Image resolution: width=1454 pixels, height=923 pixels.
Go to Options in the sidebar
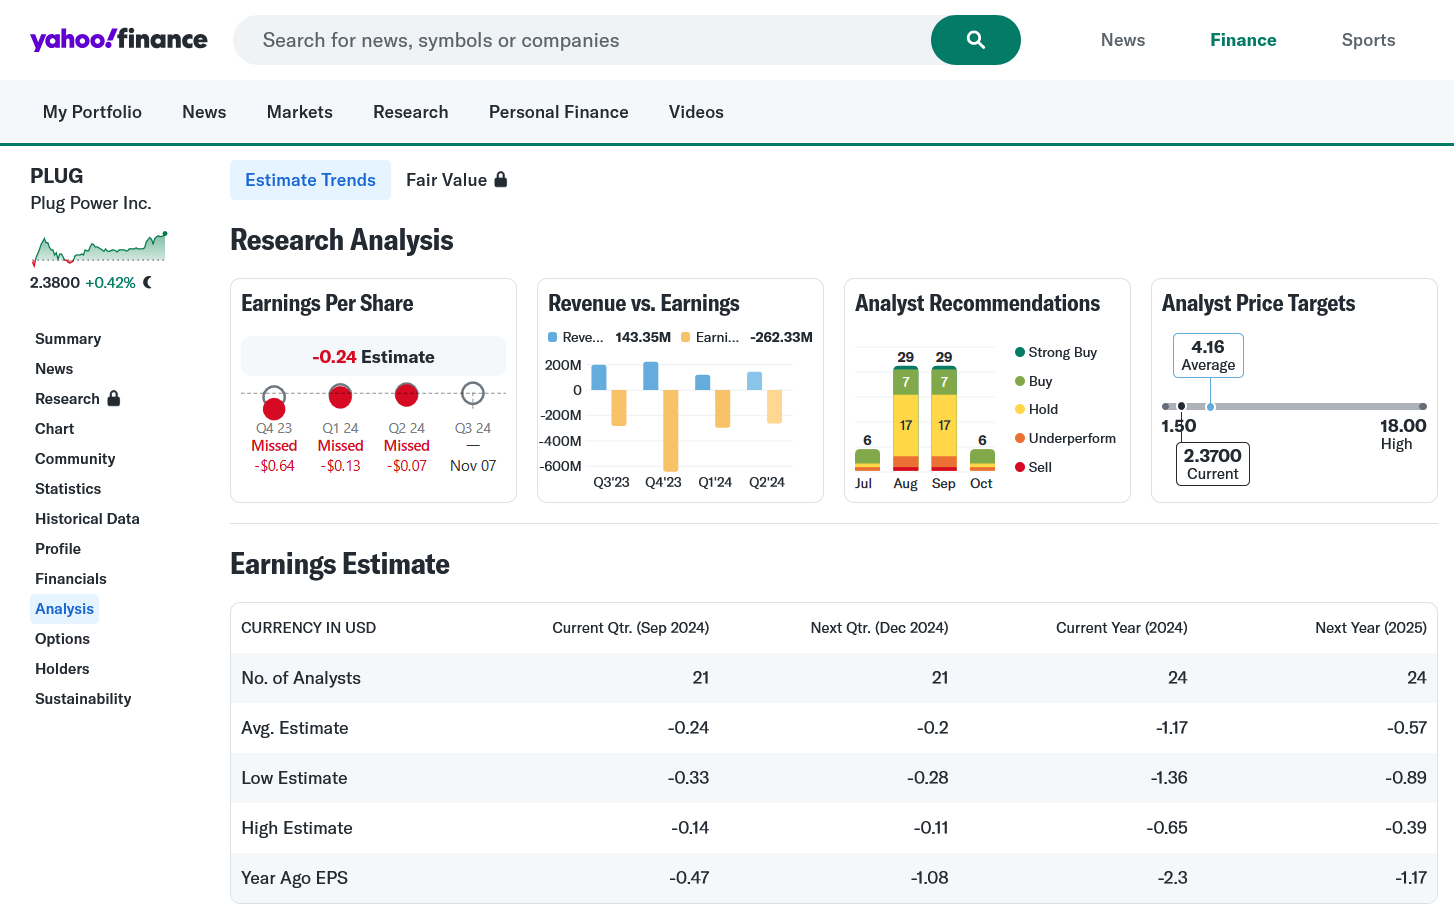[x=62, y=639]
